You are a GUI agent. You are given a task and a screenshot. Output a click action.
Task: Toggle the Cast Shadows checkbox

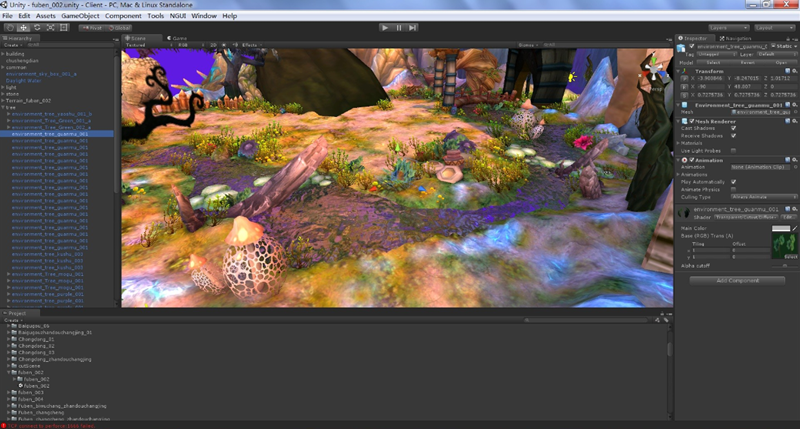point(734,127)
